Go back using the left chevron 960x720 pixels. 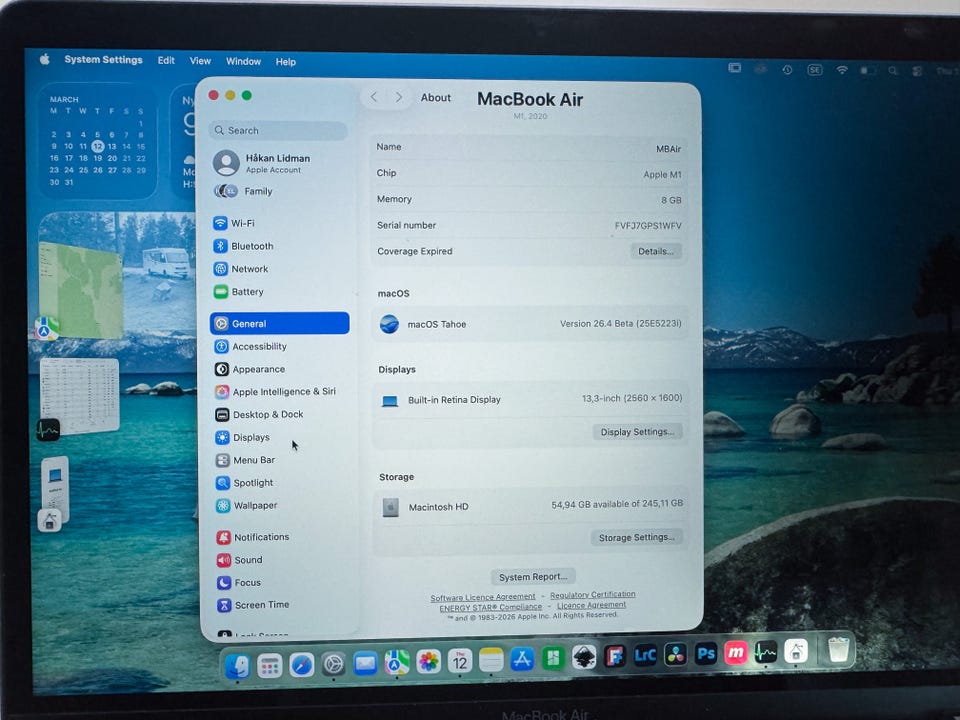pos(374,97)
